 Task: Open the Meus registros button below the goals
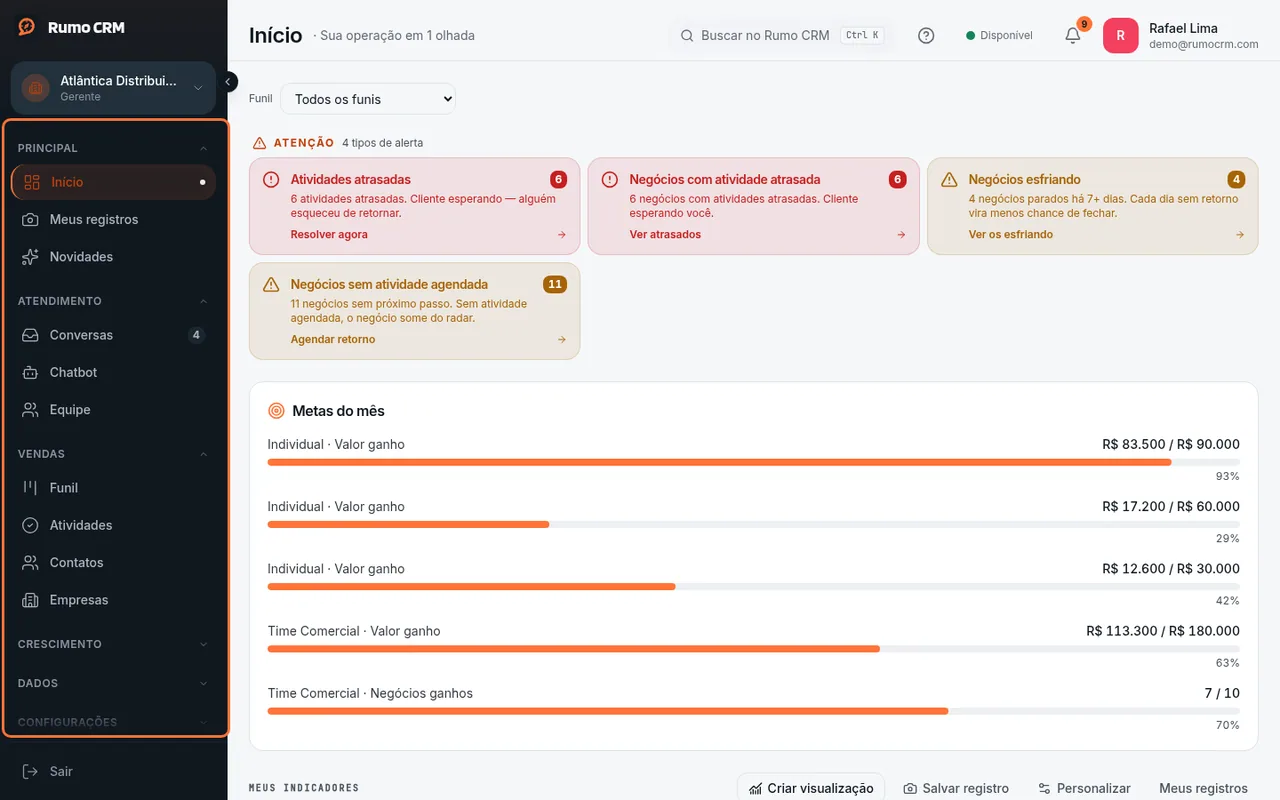(x=1204, y=788)
